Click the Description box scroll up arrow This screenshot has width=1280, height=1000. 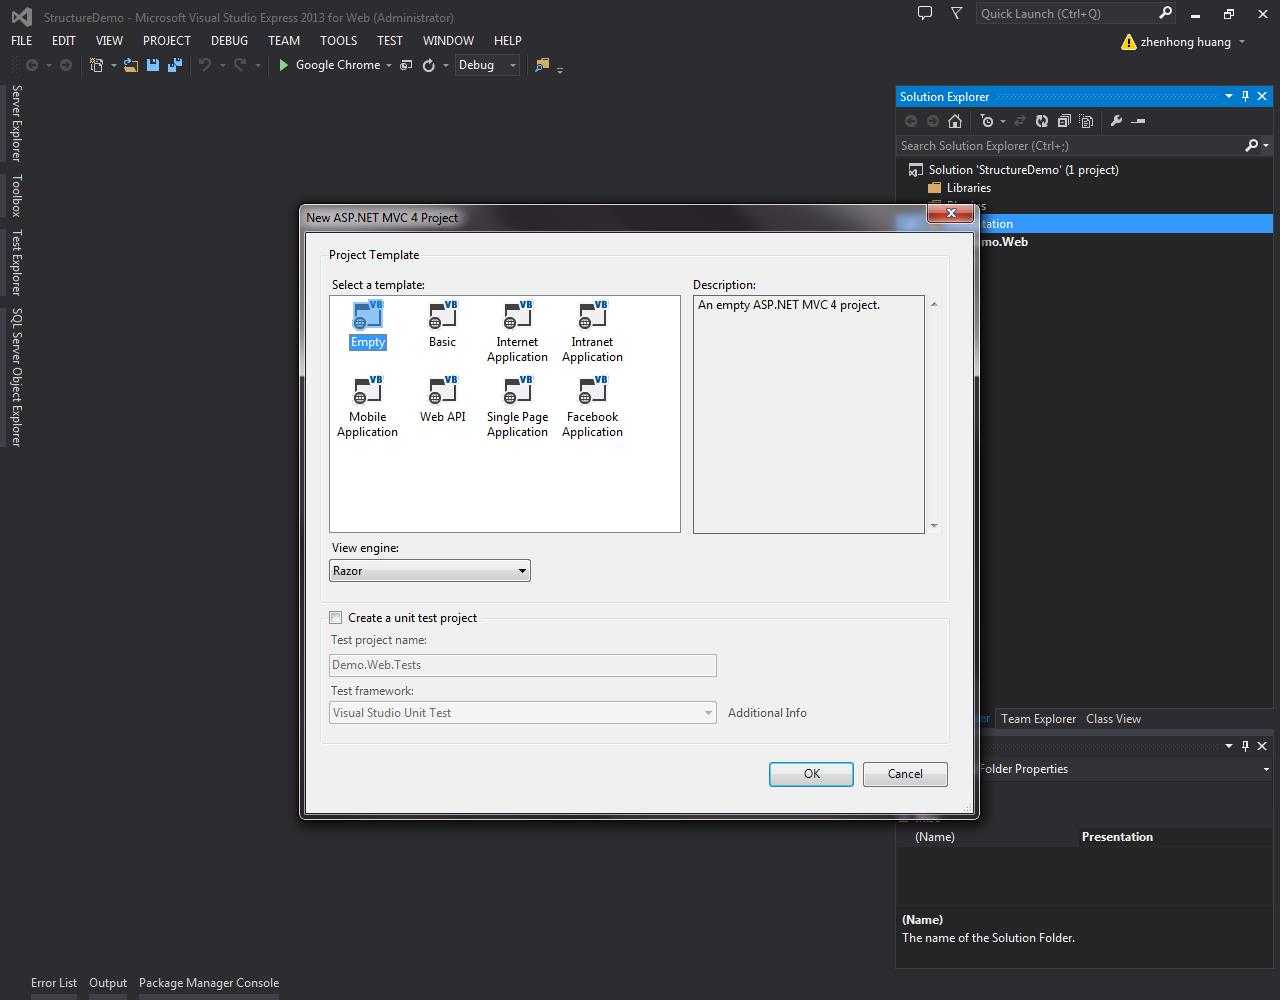pyautogui.click(x=934, y=304)
